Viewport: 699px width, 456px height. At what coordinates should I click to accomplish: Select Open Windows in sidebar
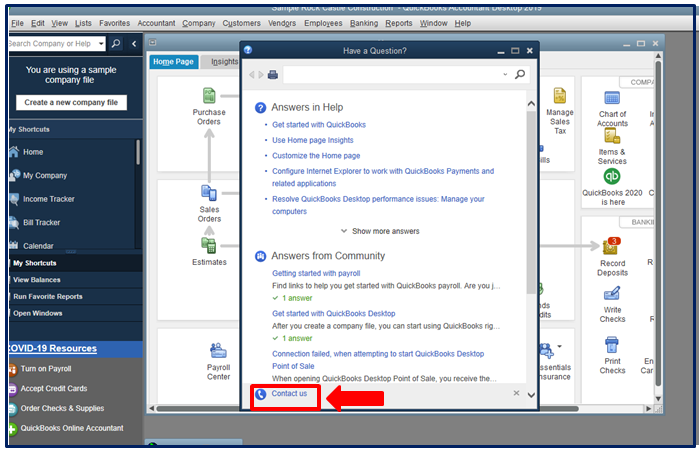point(37,313)
